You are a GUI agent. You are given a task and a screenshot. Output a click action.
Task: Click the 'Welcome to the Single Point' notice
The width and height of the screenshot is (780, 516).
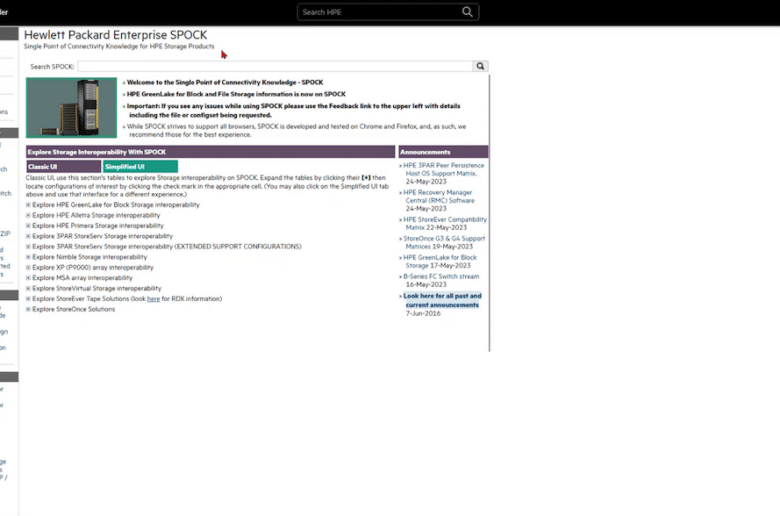tap(225, 82)
